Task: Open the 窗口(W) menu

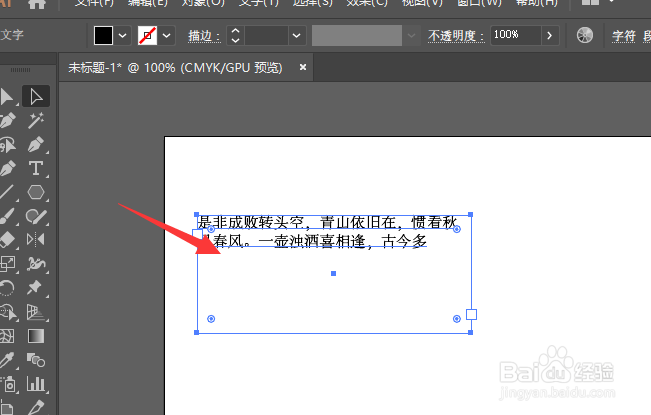Action: pos(479,3)
